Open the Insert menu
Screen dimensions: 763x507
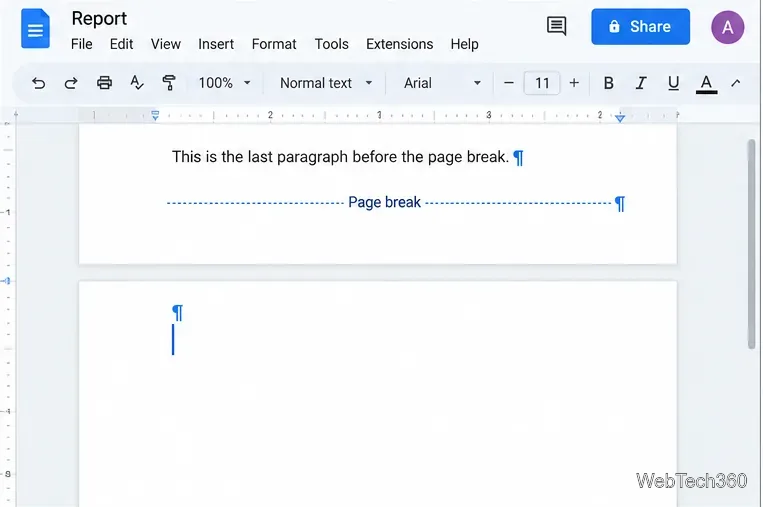coord(216,44)
